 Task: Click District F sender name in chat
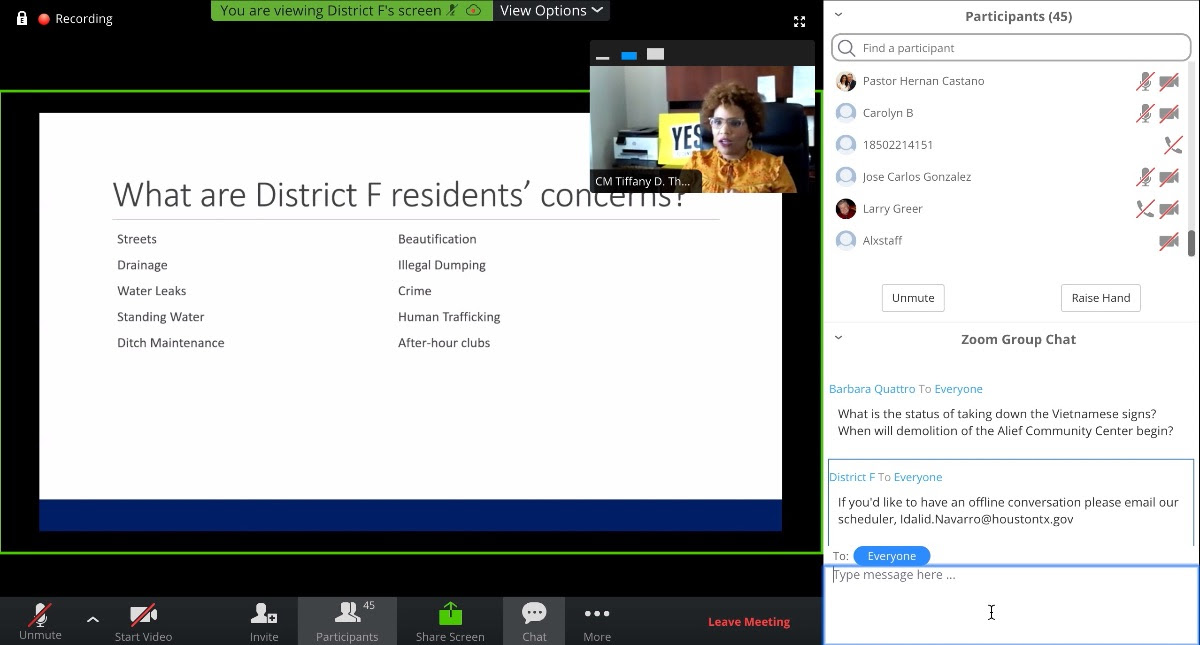852,477
